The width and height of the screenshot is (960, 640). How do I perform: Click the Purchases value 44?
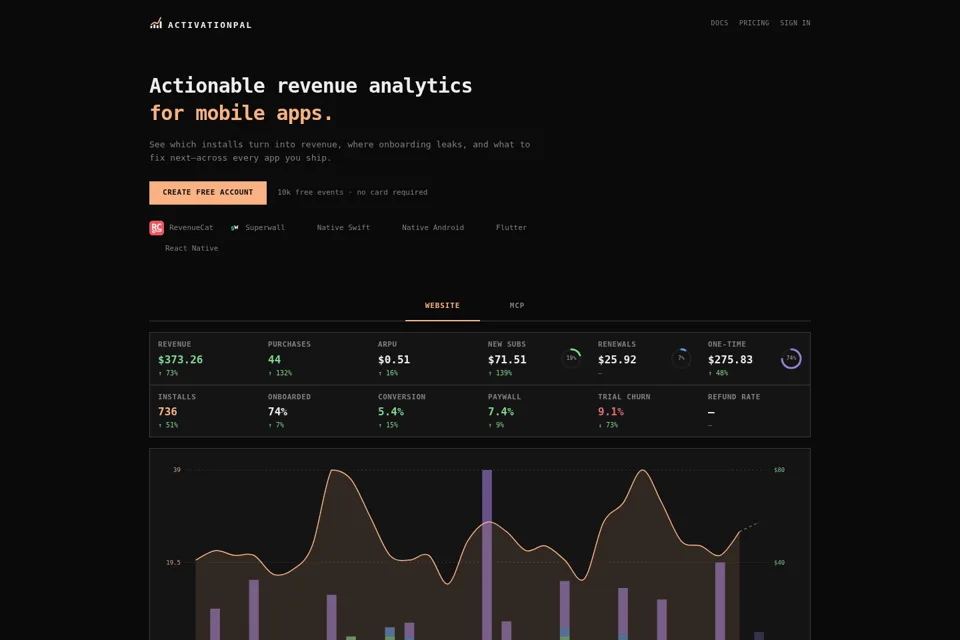pyautogui.click(x=274, y=360)
